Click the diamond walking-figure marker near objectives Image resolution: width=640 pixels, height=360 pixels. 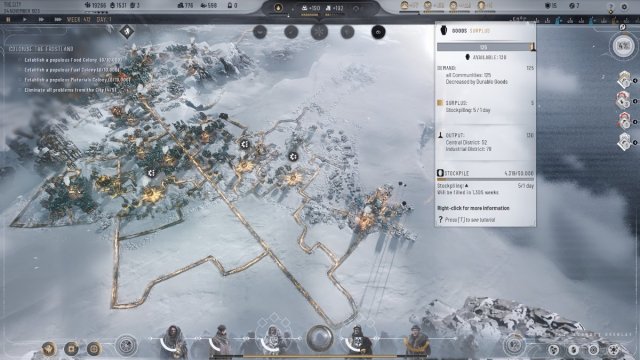[127, 31]
